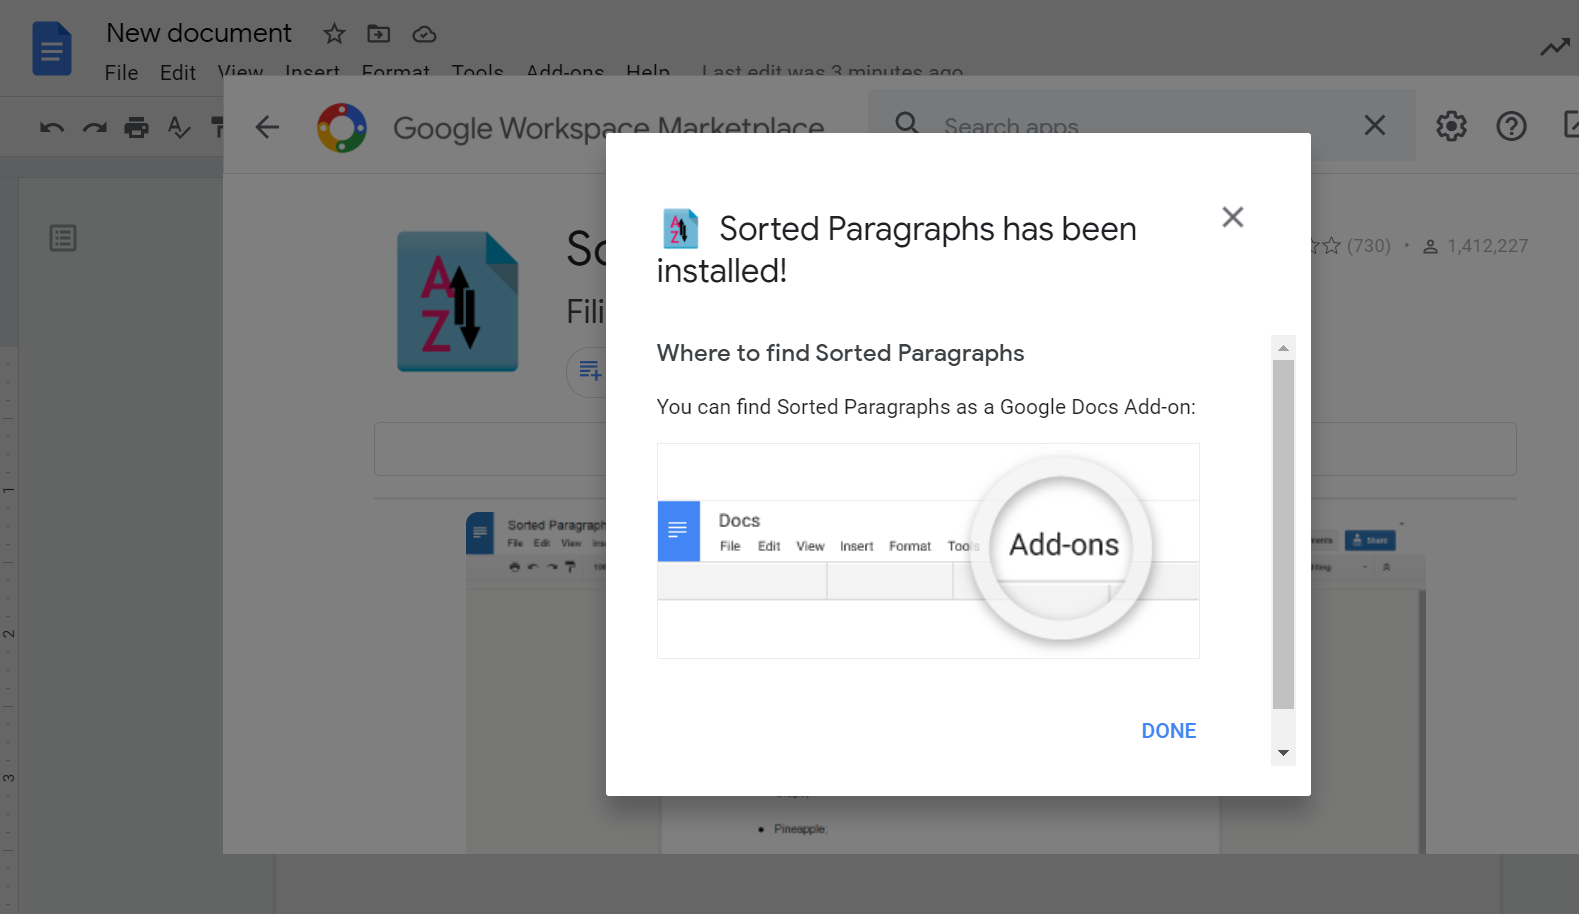Click the 'Where to find Sorted Paragraphs' heading

point(840,353)
